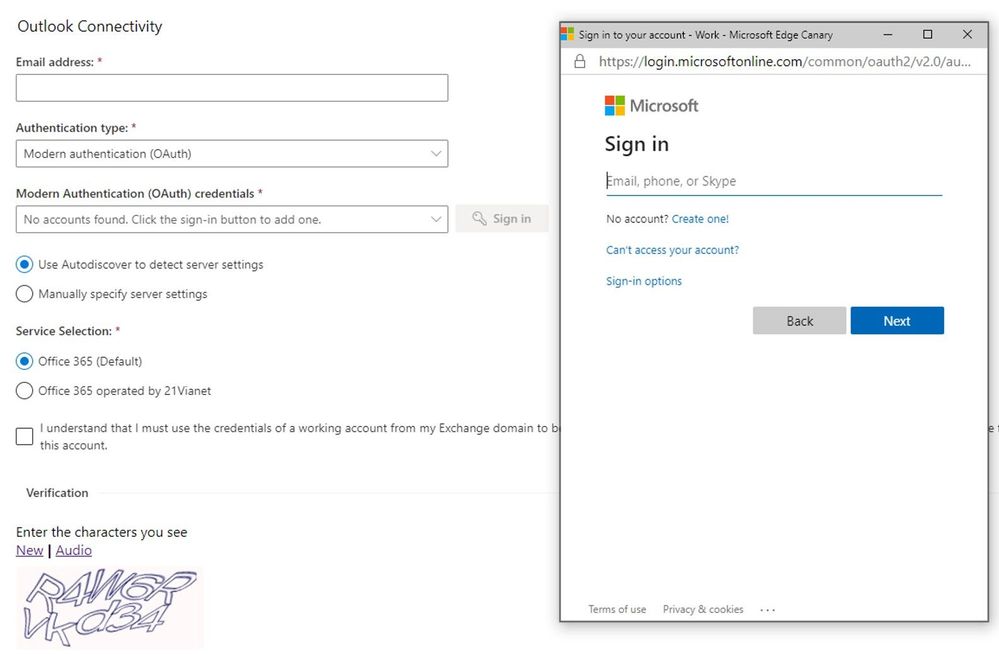
Task: Tick the 'I understand' credentials checkbox
Action: (x=24, y=437)
